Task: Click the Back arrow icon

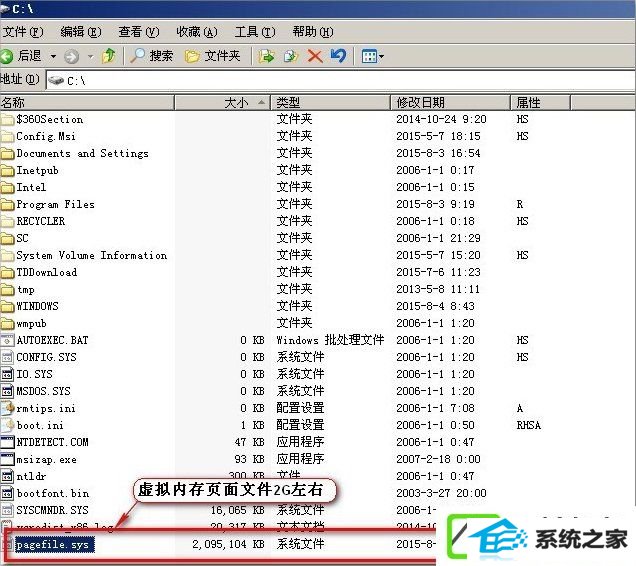Action: tap(7, 56)
